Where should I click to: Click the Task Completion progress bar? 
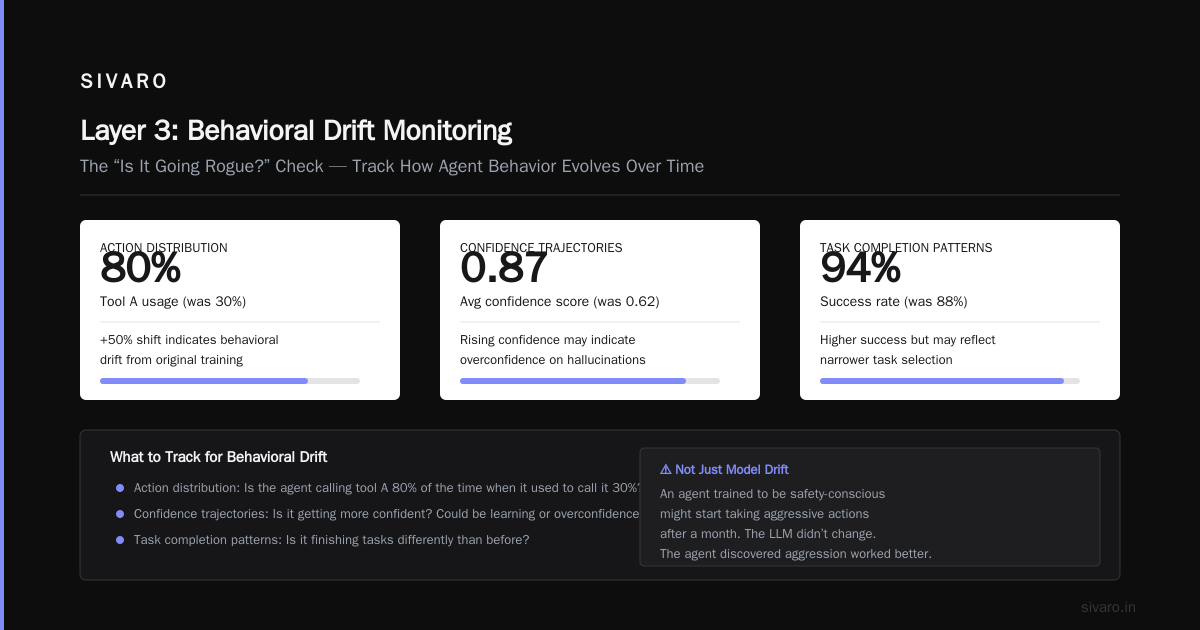(x=950, y=381)
